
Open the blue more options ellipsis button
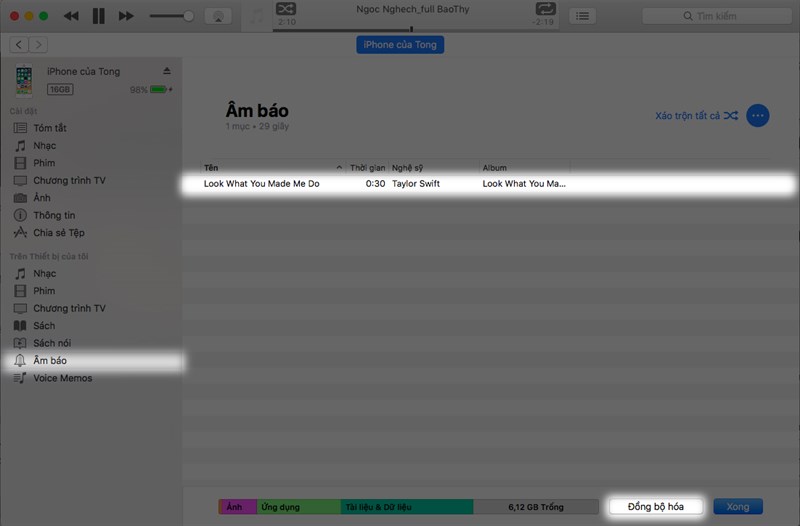tap(758, 116)
